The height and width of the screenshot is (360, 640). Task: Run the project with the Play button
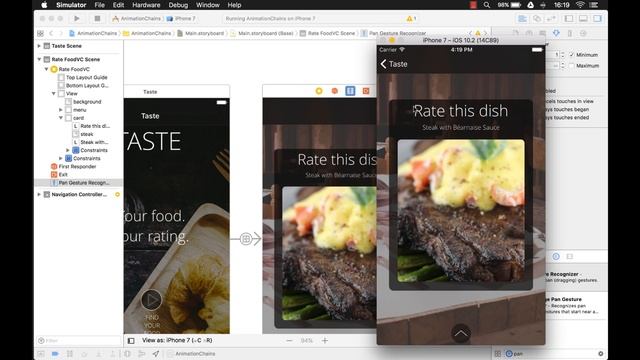tap(77, 18)
